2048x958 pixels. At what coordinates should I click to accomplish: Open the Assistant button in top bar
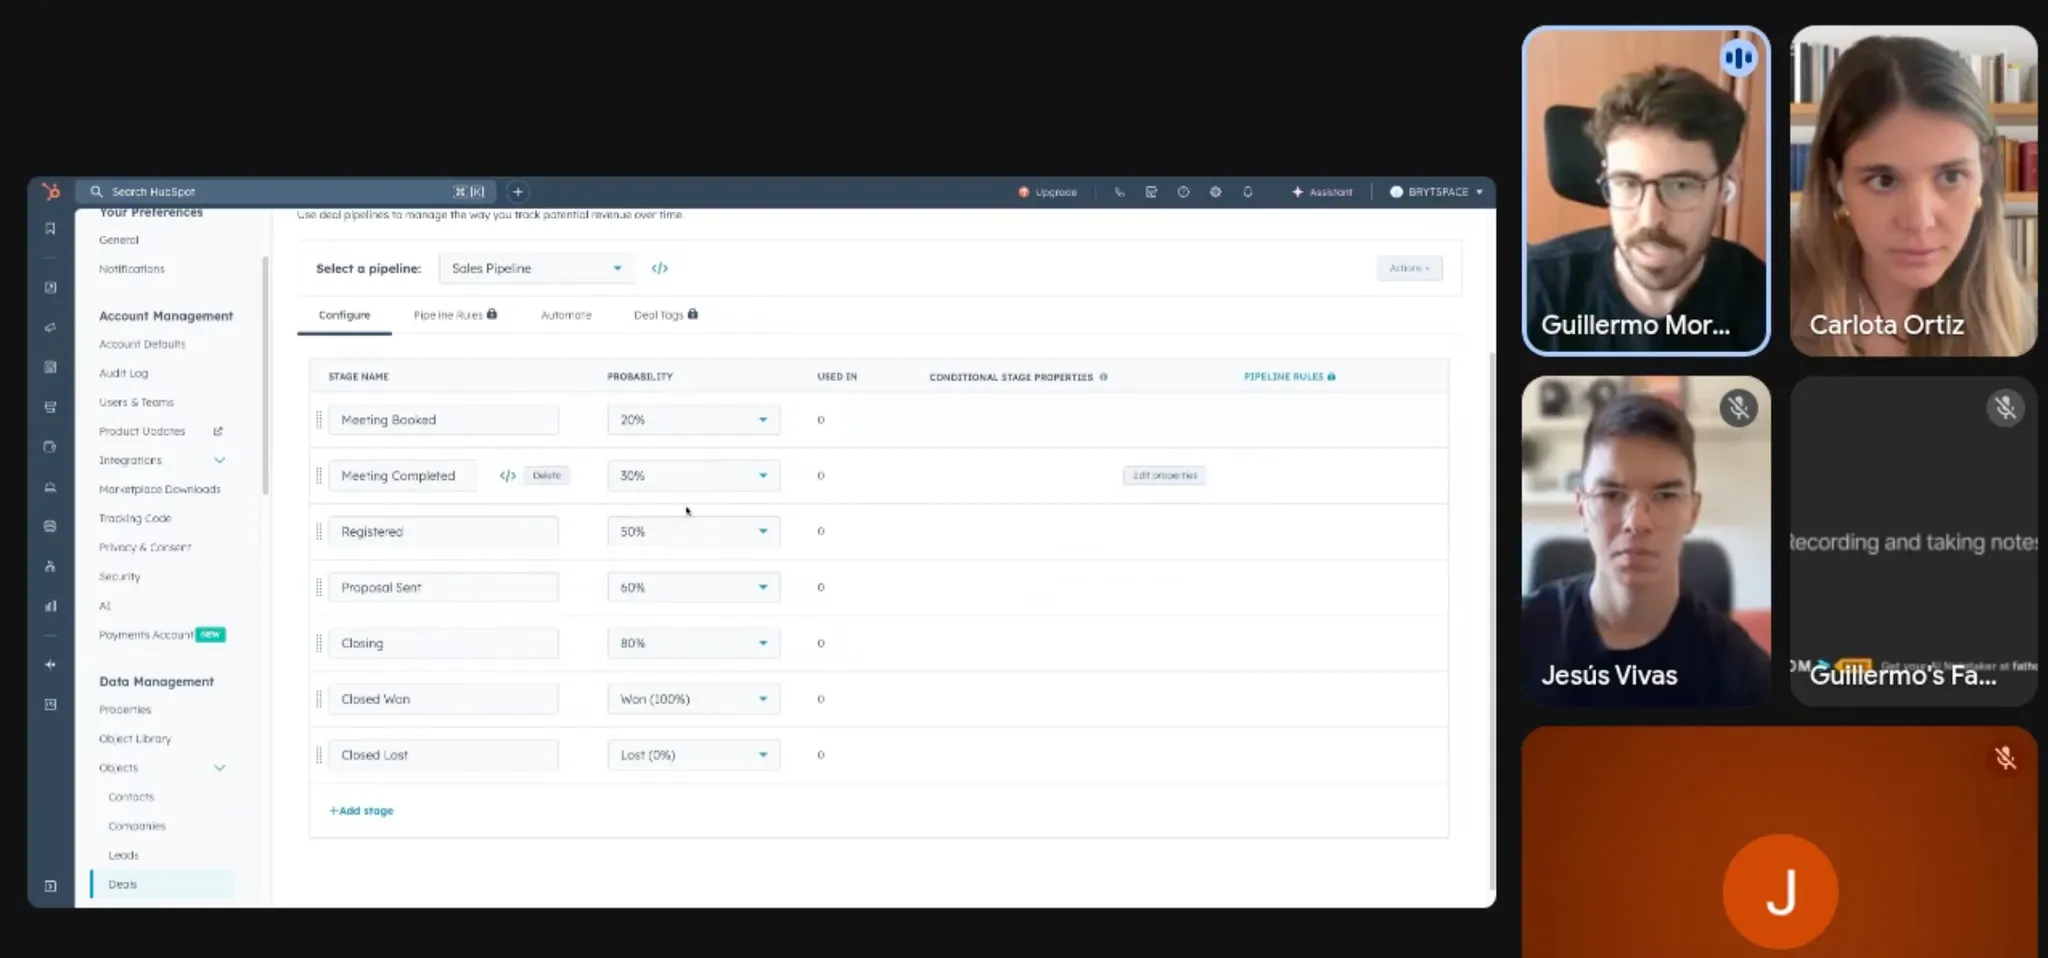click(1322, 192)
